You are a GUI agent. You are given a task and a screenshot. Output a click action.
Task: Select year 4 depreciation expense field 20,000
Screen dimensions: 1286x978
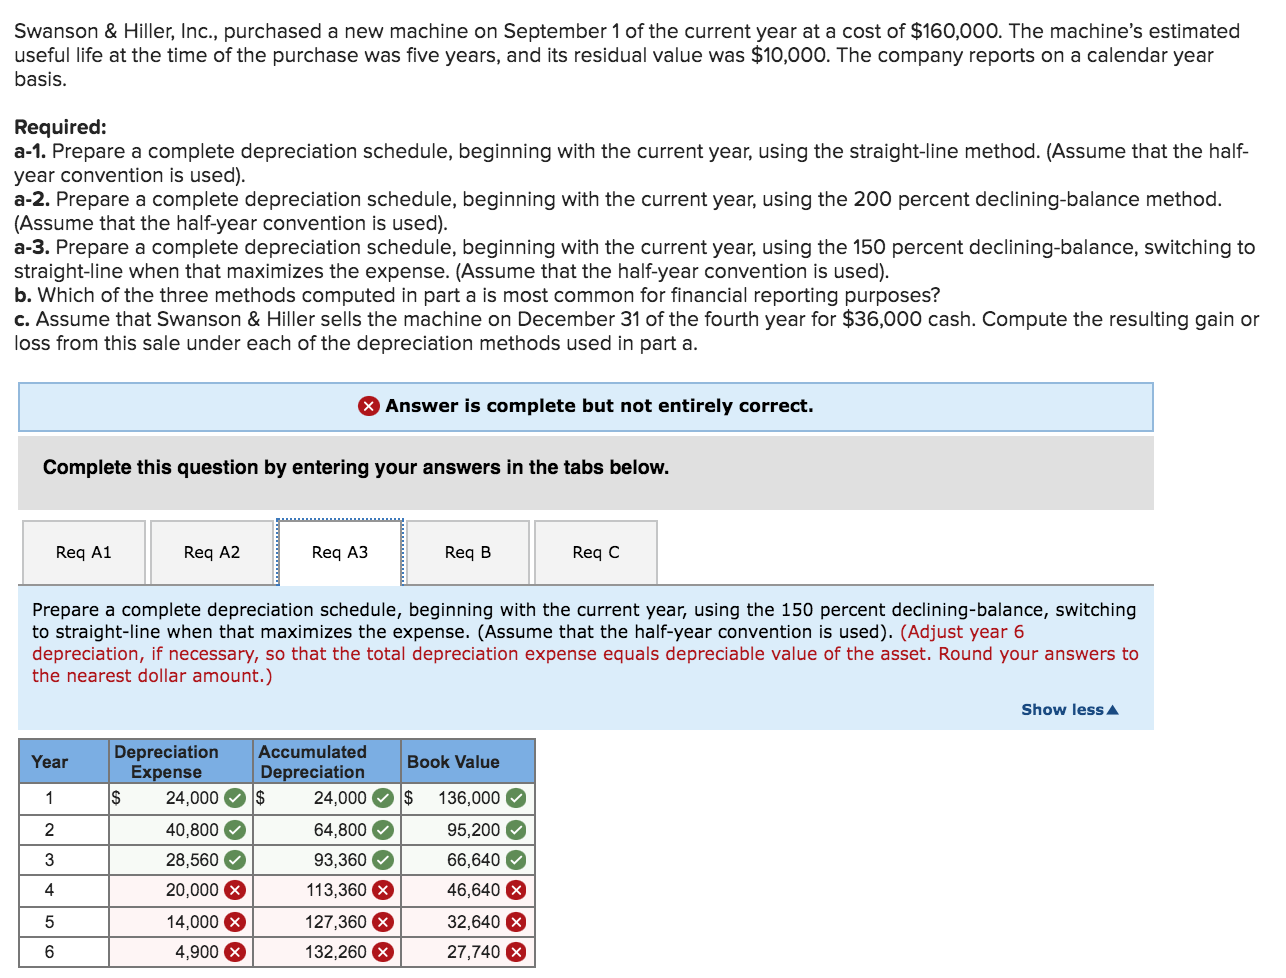[180, 890]
